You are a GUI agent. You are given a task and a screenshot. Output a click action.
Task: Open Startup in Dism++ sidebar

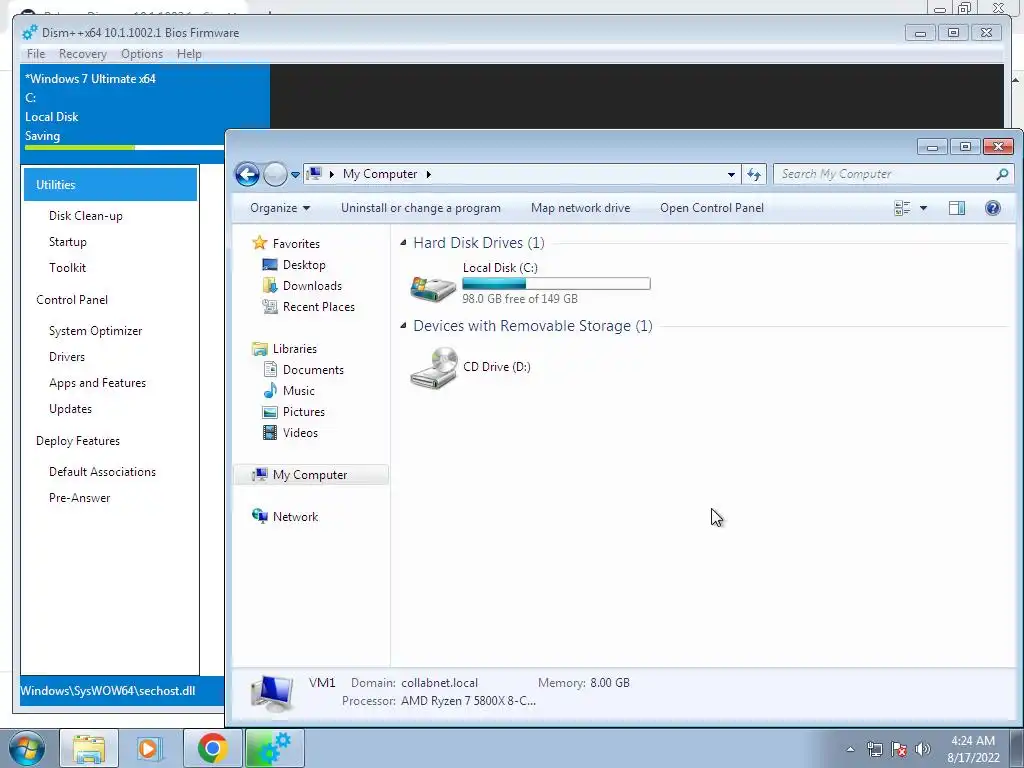[x=67, y=242]
